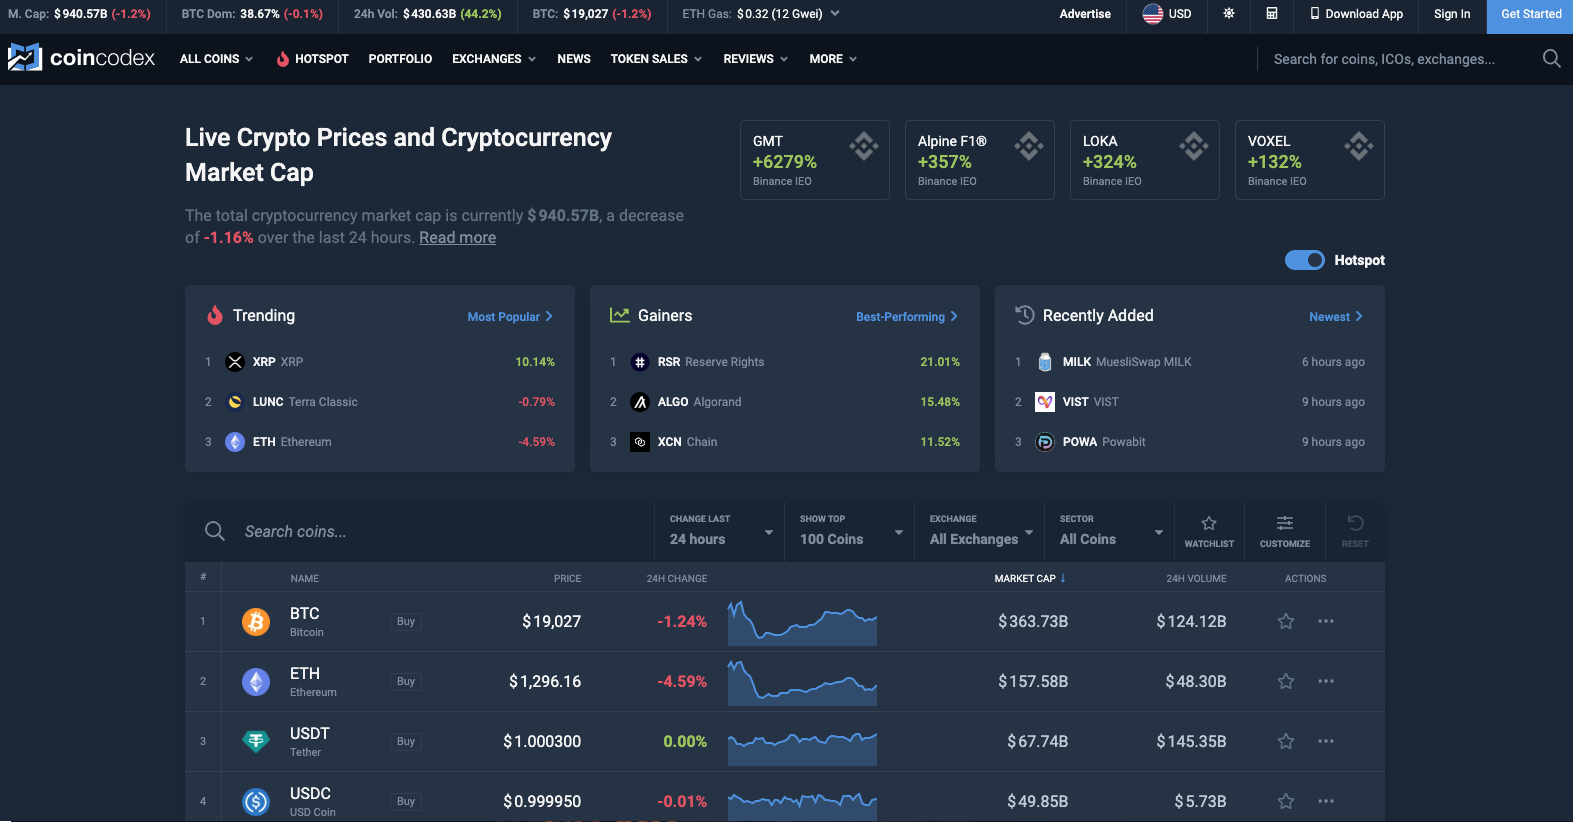
Task: Open USDC row more actions menu
Action: point(1326,801)
